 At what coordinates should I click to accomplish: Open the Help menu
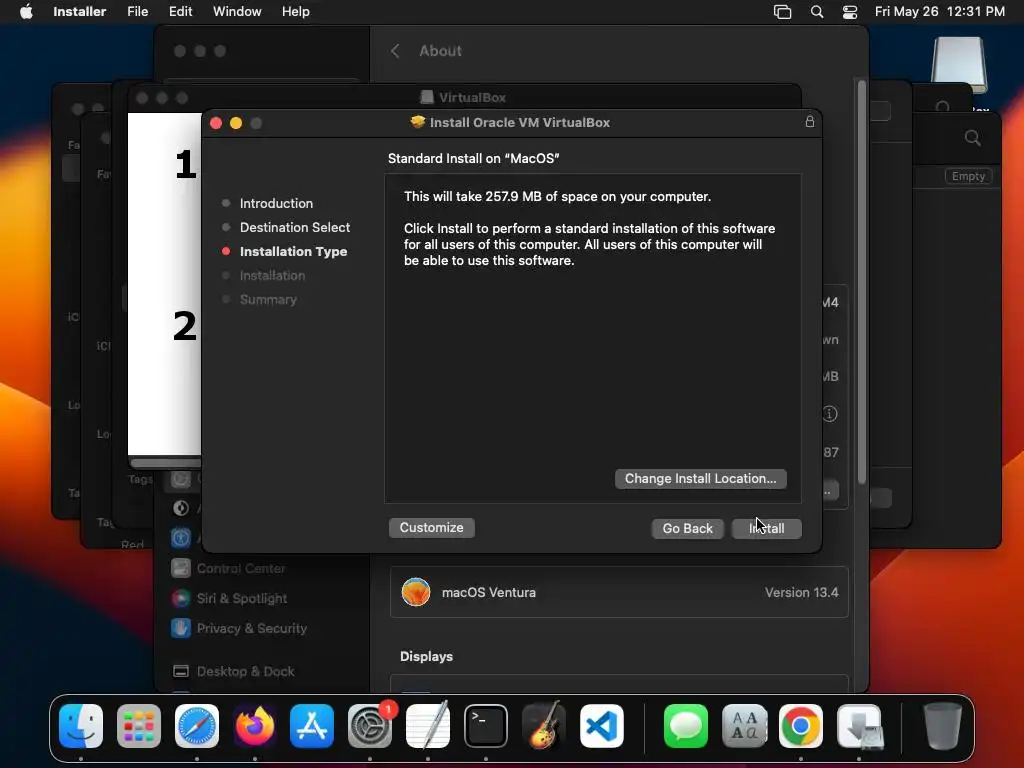295,11
